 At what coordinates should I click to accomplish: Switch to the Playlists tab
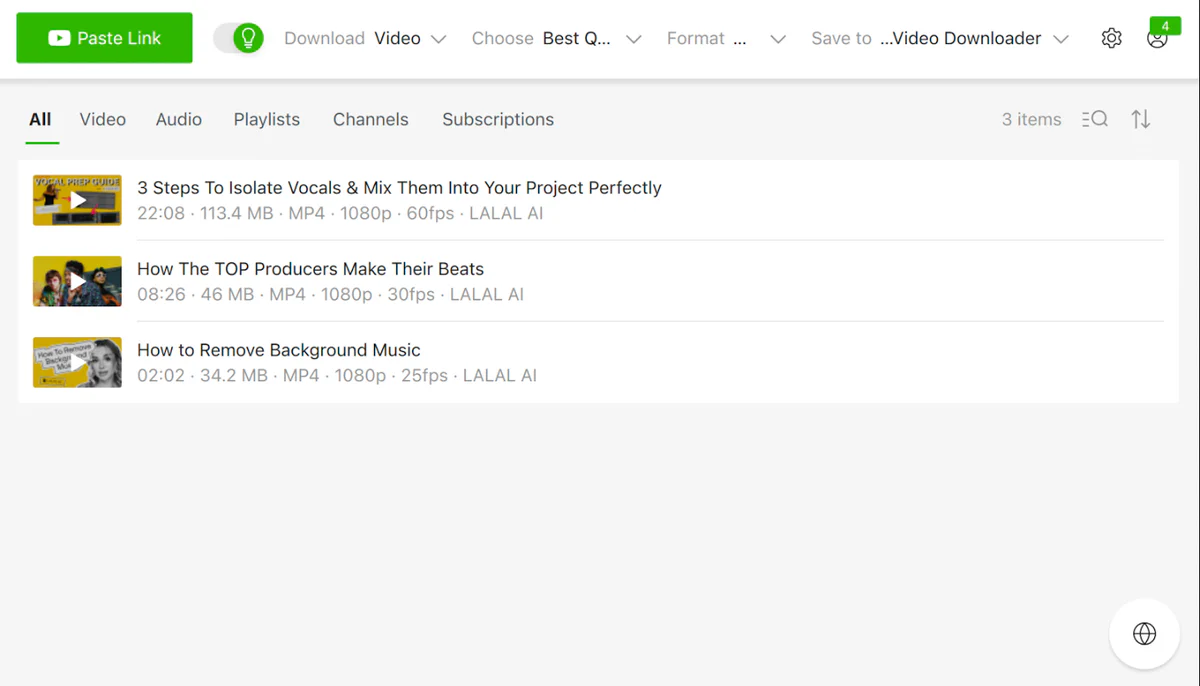(x=266, y=119)
